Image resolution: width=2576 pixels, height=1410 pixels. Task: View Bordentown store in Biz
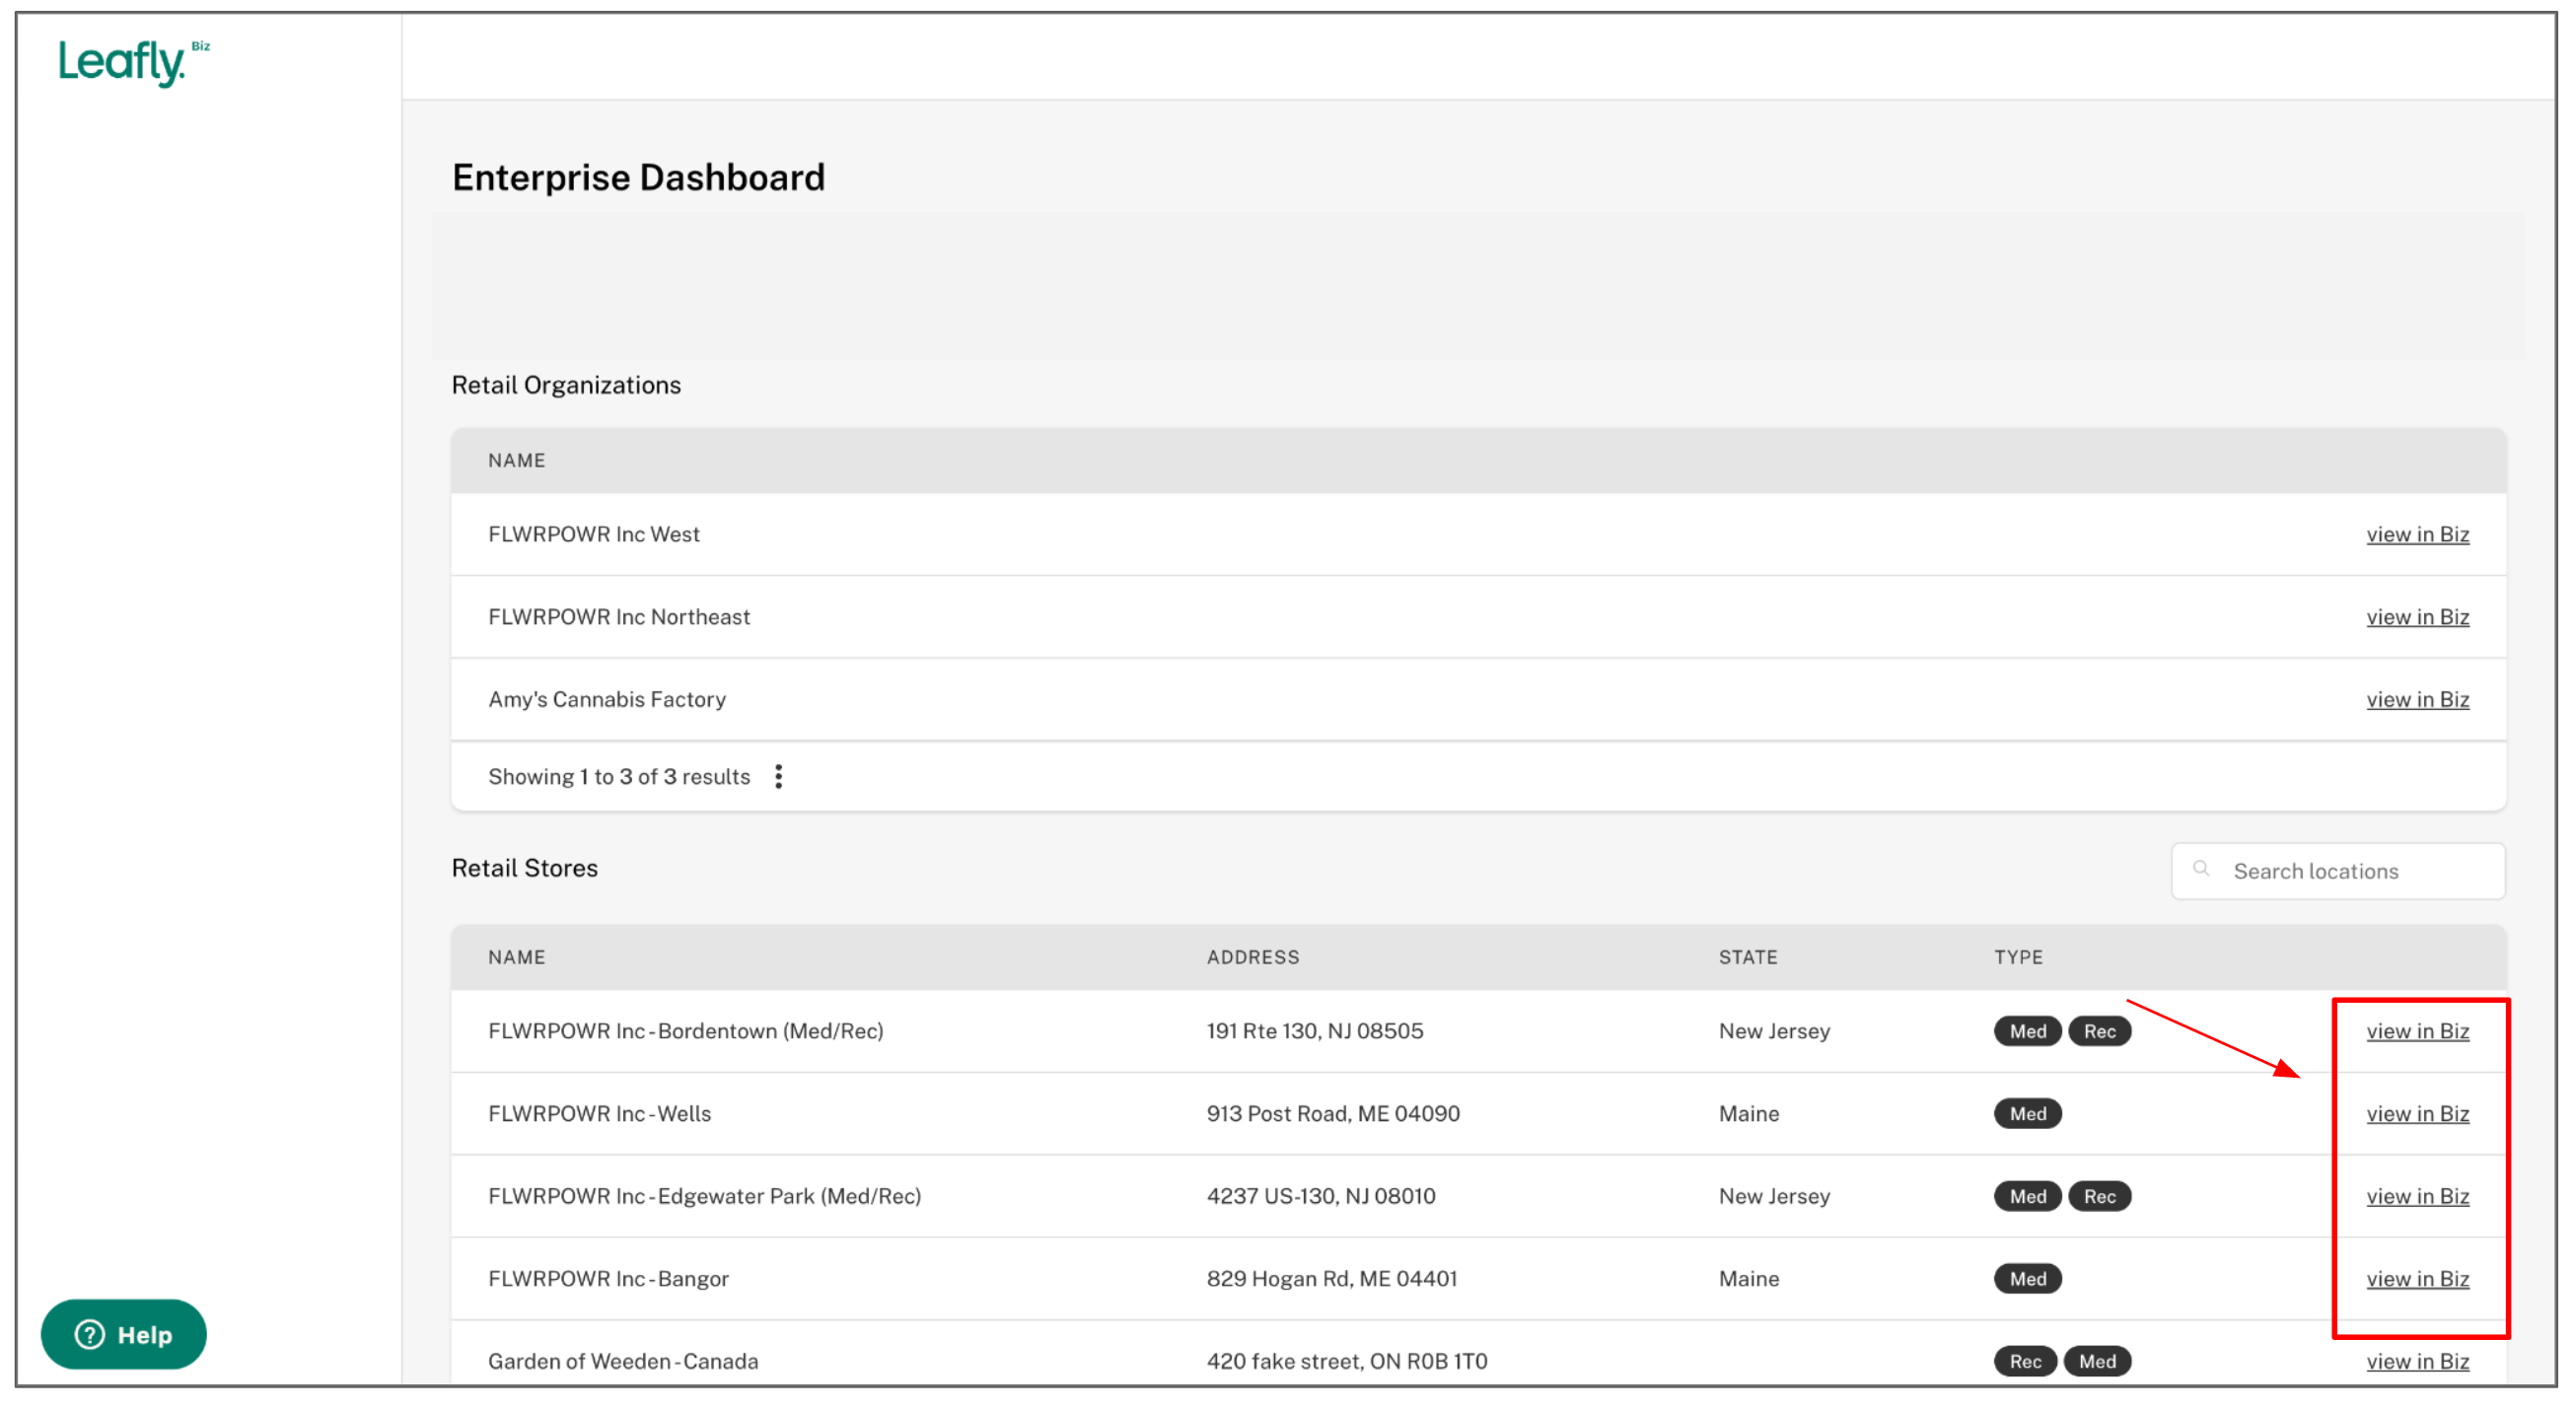pyautogui.click(x=2417, y=1031)
